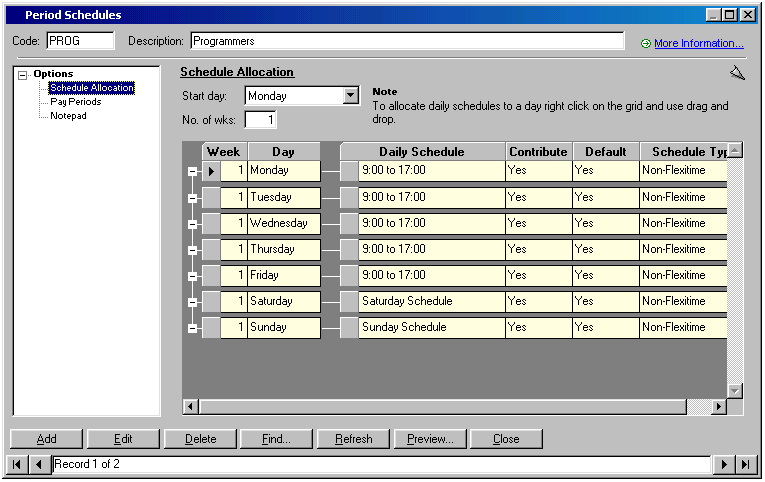Go to first record navigation button
Screen dimensions: 765x482
[17, 464]
